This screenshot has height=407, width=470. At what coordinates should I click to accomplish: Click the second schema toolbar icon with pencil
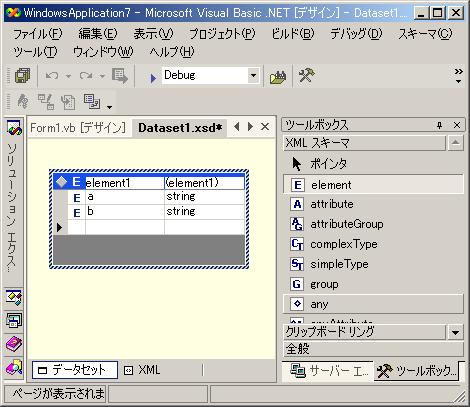tap(46, 101)
